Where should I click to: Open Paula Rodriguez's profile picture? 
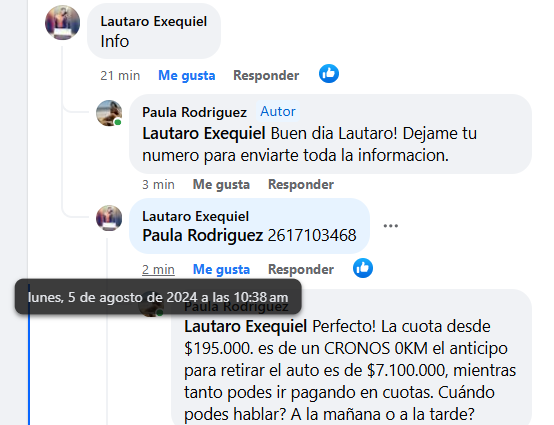coord(109,113)
